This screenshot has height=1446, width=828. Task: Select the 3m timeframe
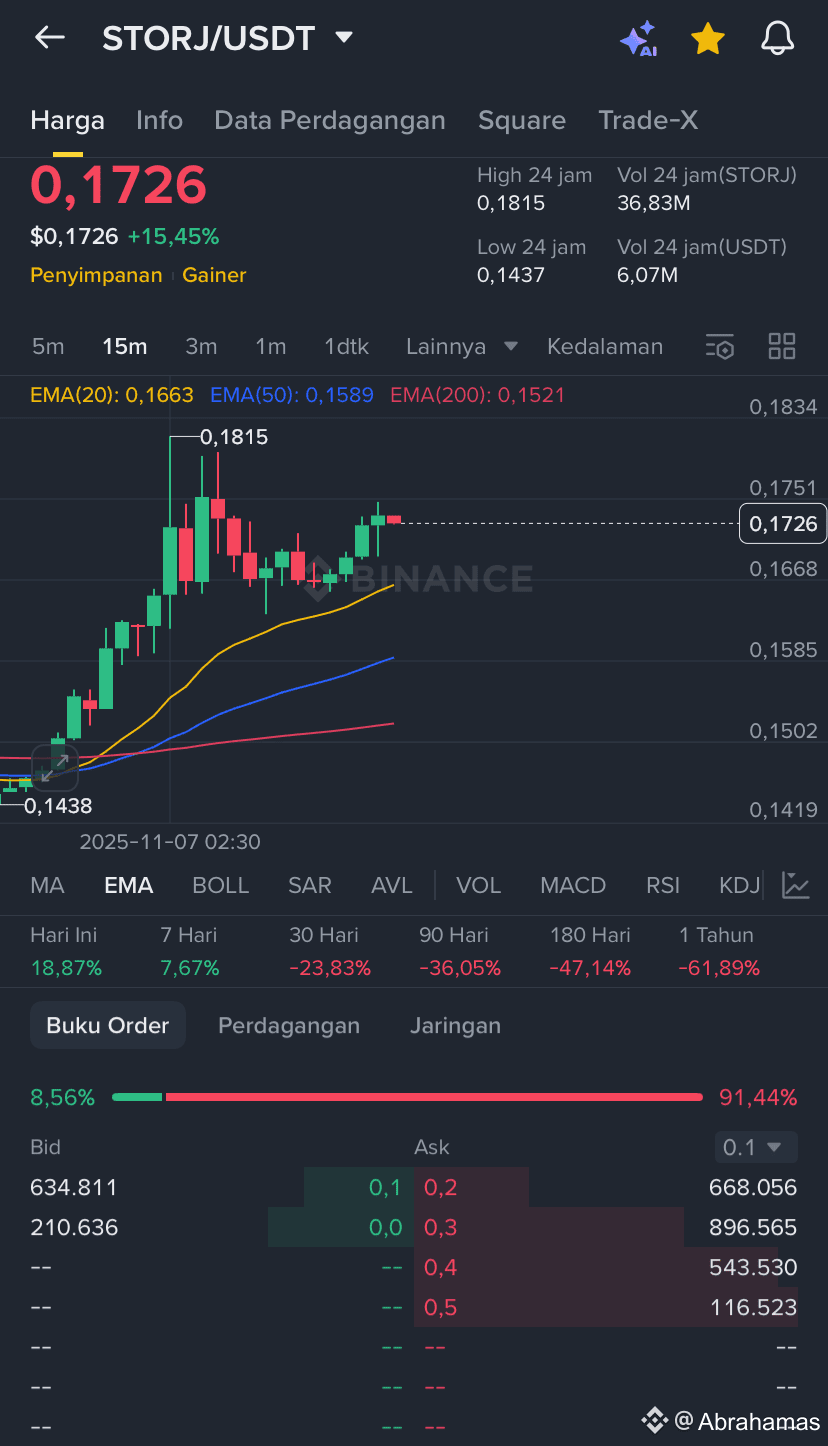coord(201,347)
